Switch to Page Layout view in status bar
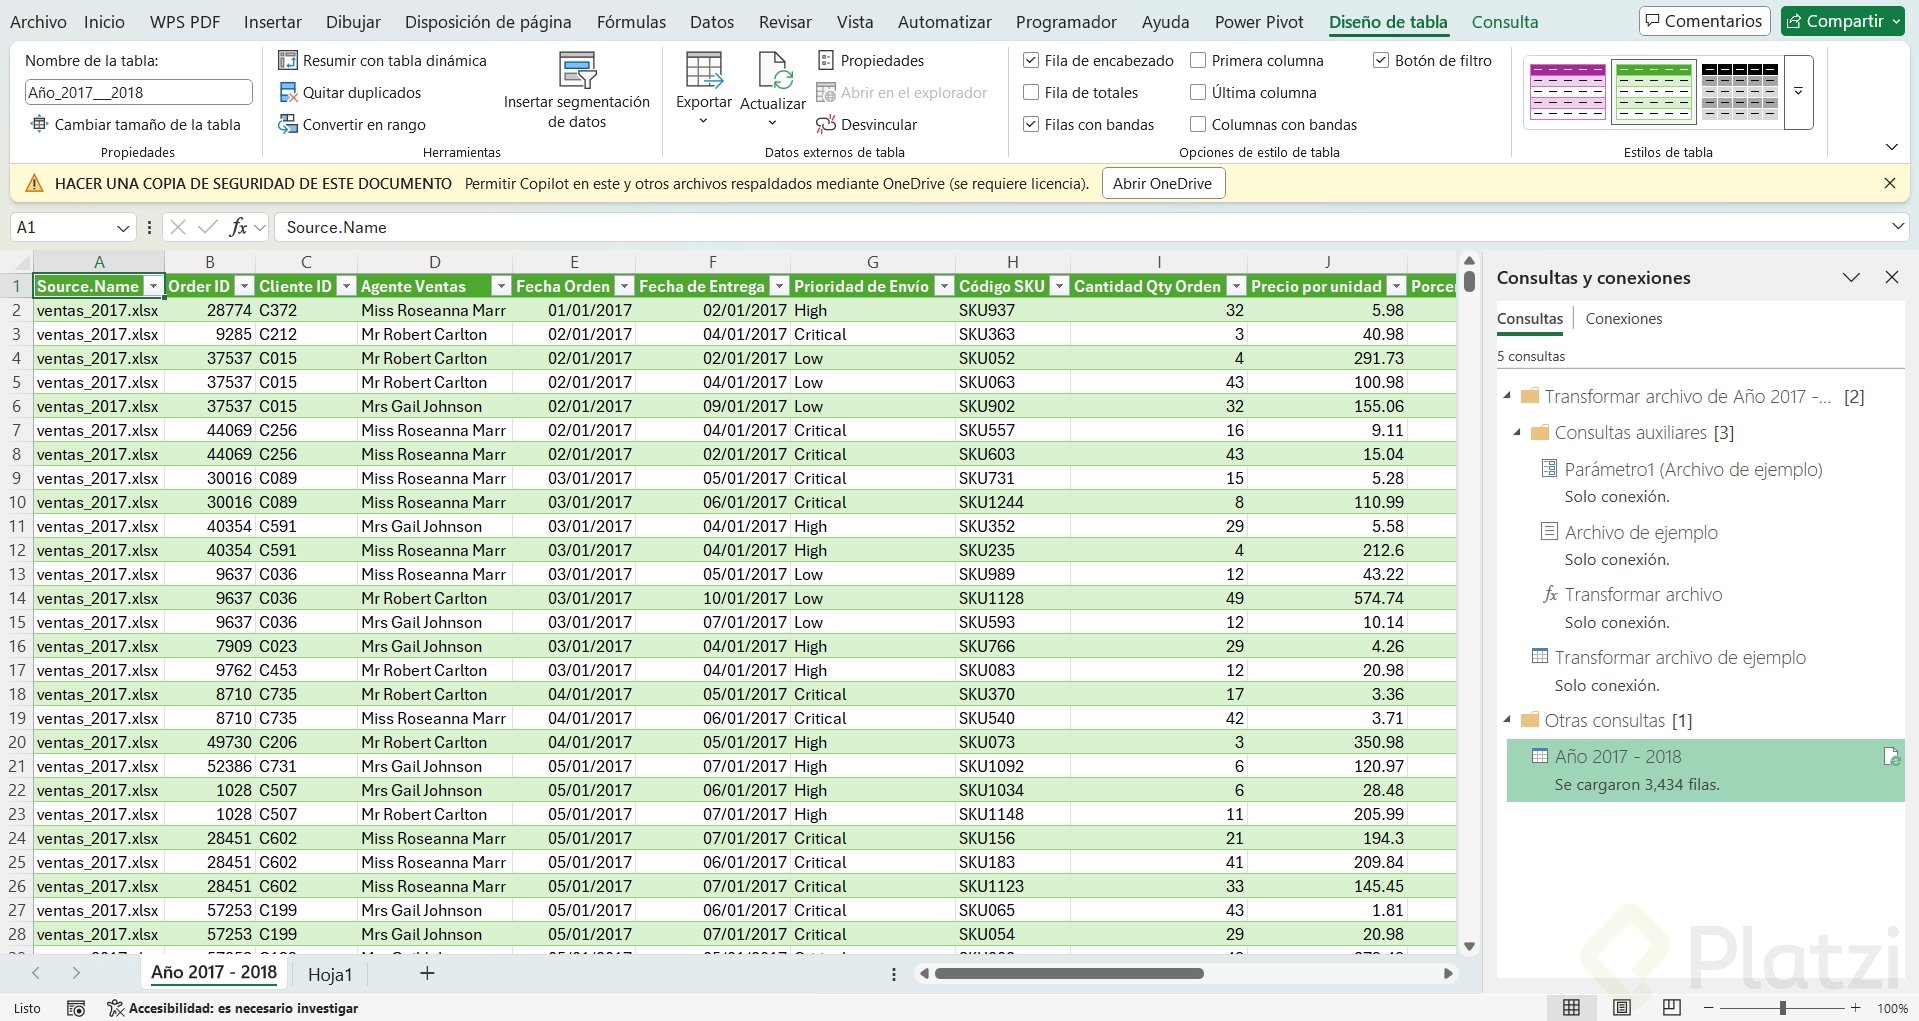The width and height of the screenshot is (1919, 1021). pyautogui.click(x=1622, y=1008)
